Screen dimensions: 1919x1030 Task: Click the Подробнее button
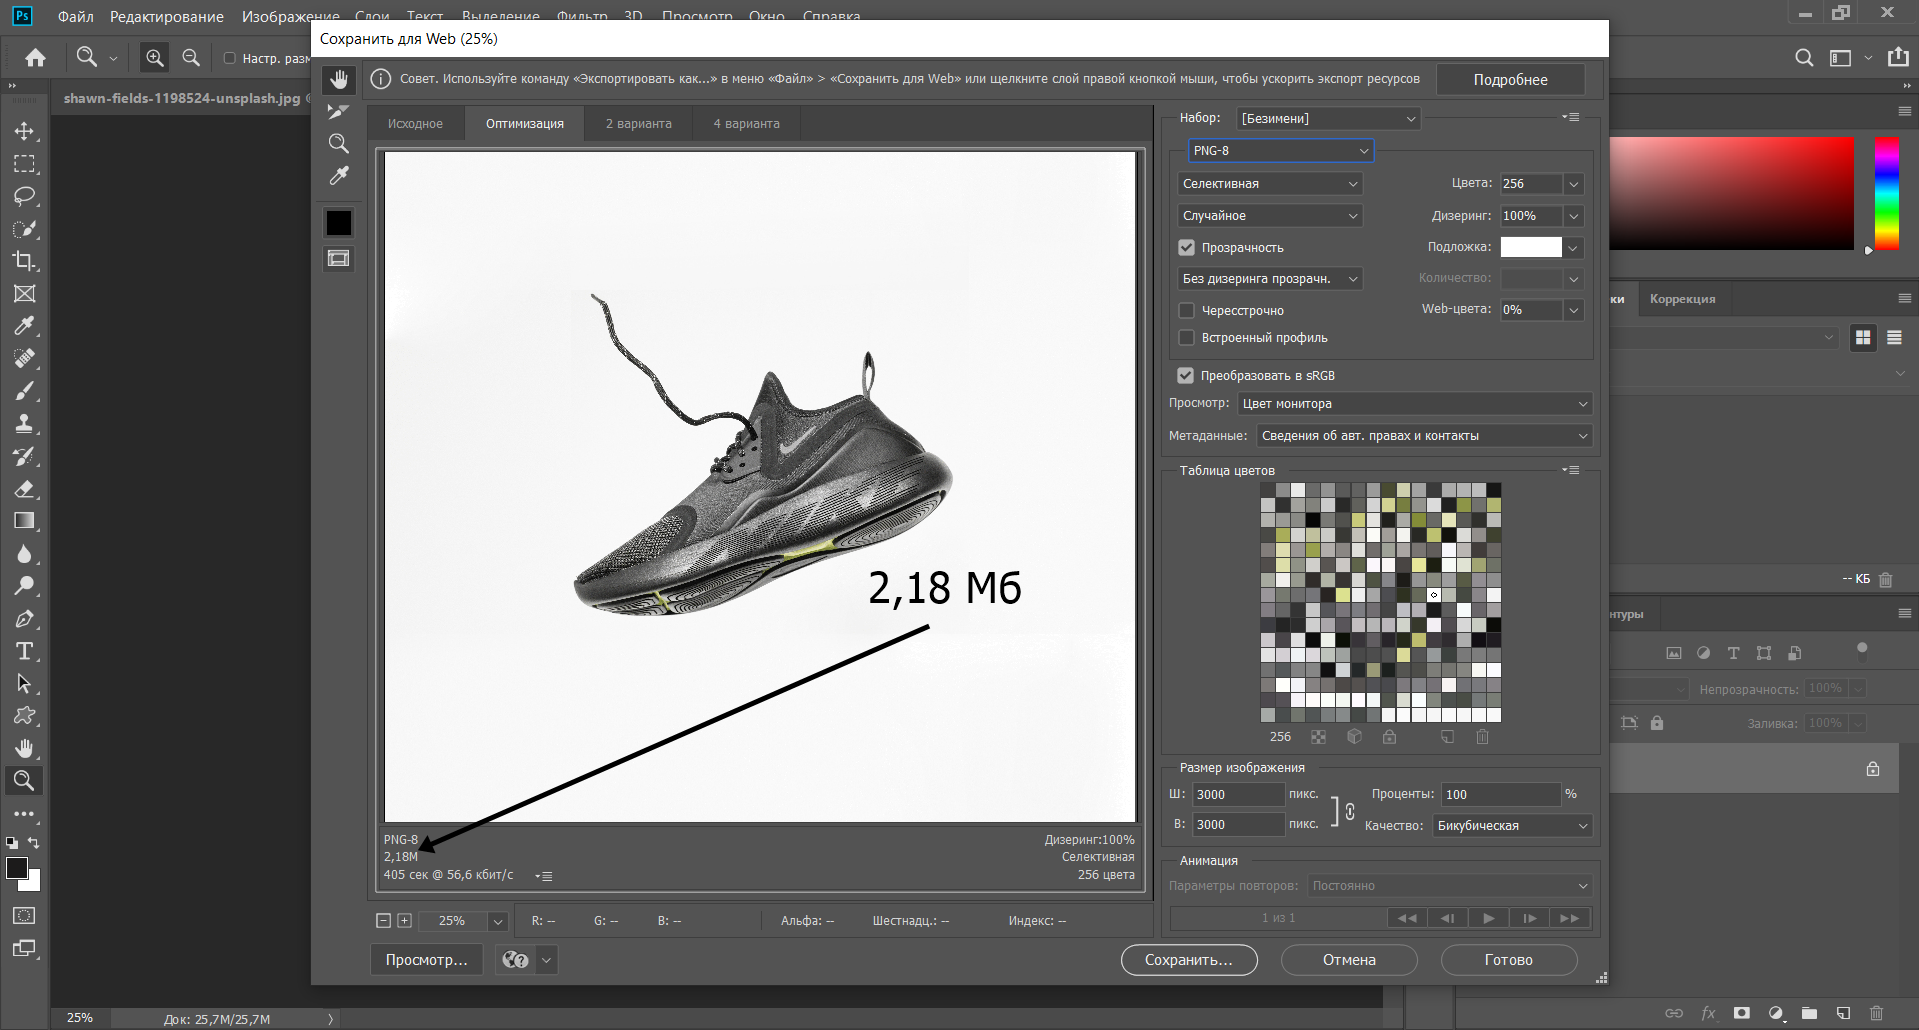click(1510, 80)
